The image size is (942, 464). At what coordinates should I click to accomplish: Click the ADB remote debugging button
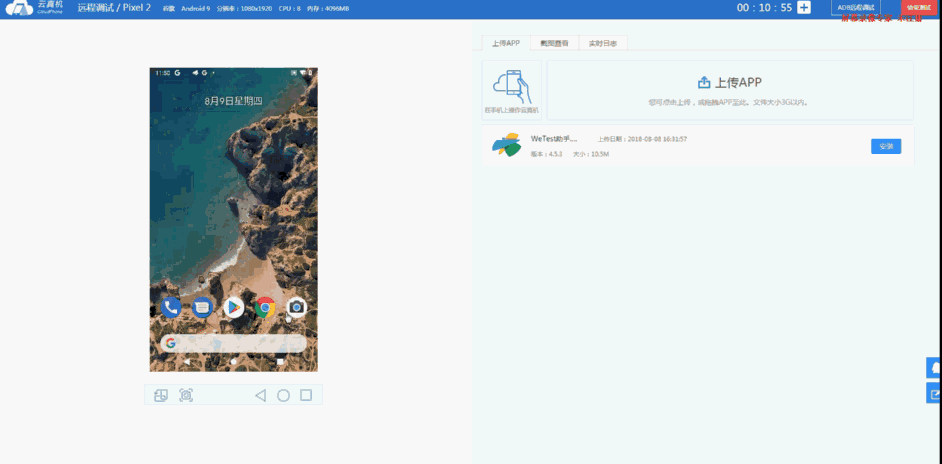855,7
